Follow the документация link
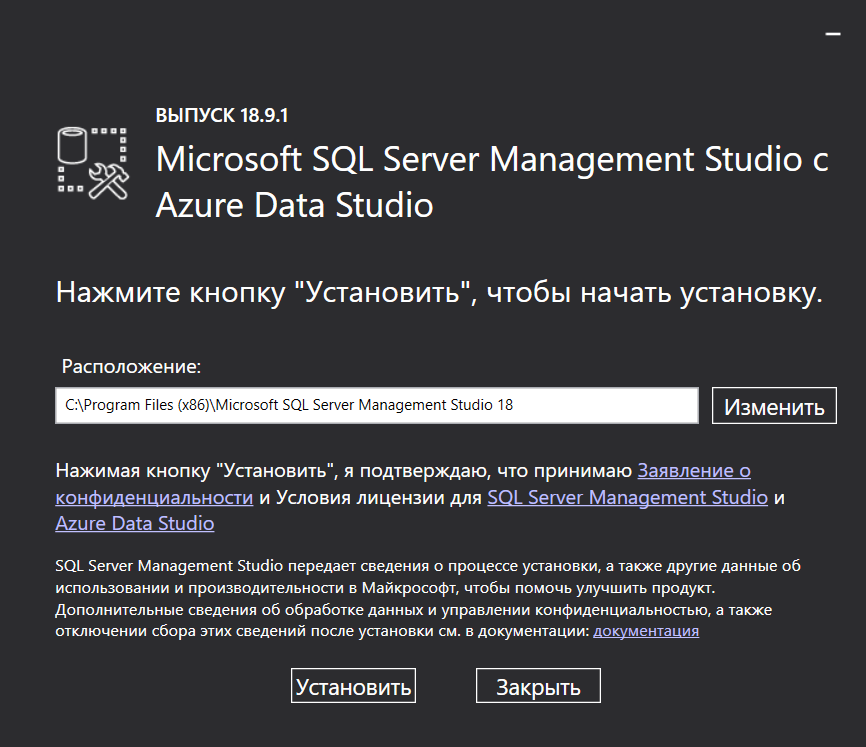866x747 pixels. click(x=646, y=631)
